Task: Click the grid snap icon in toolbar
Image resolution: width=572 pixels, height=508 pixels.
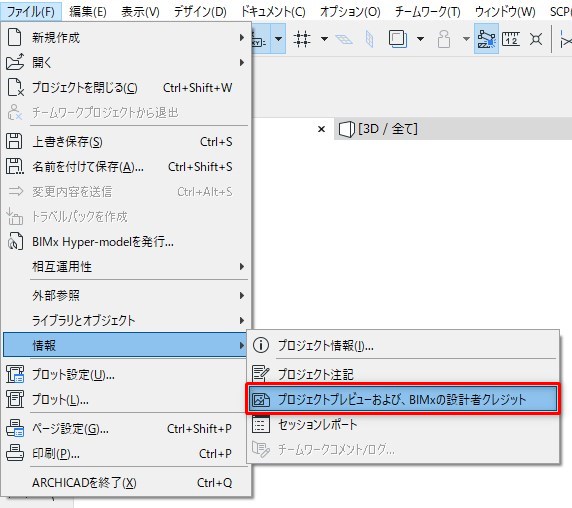Action: point(302,39)
